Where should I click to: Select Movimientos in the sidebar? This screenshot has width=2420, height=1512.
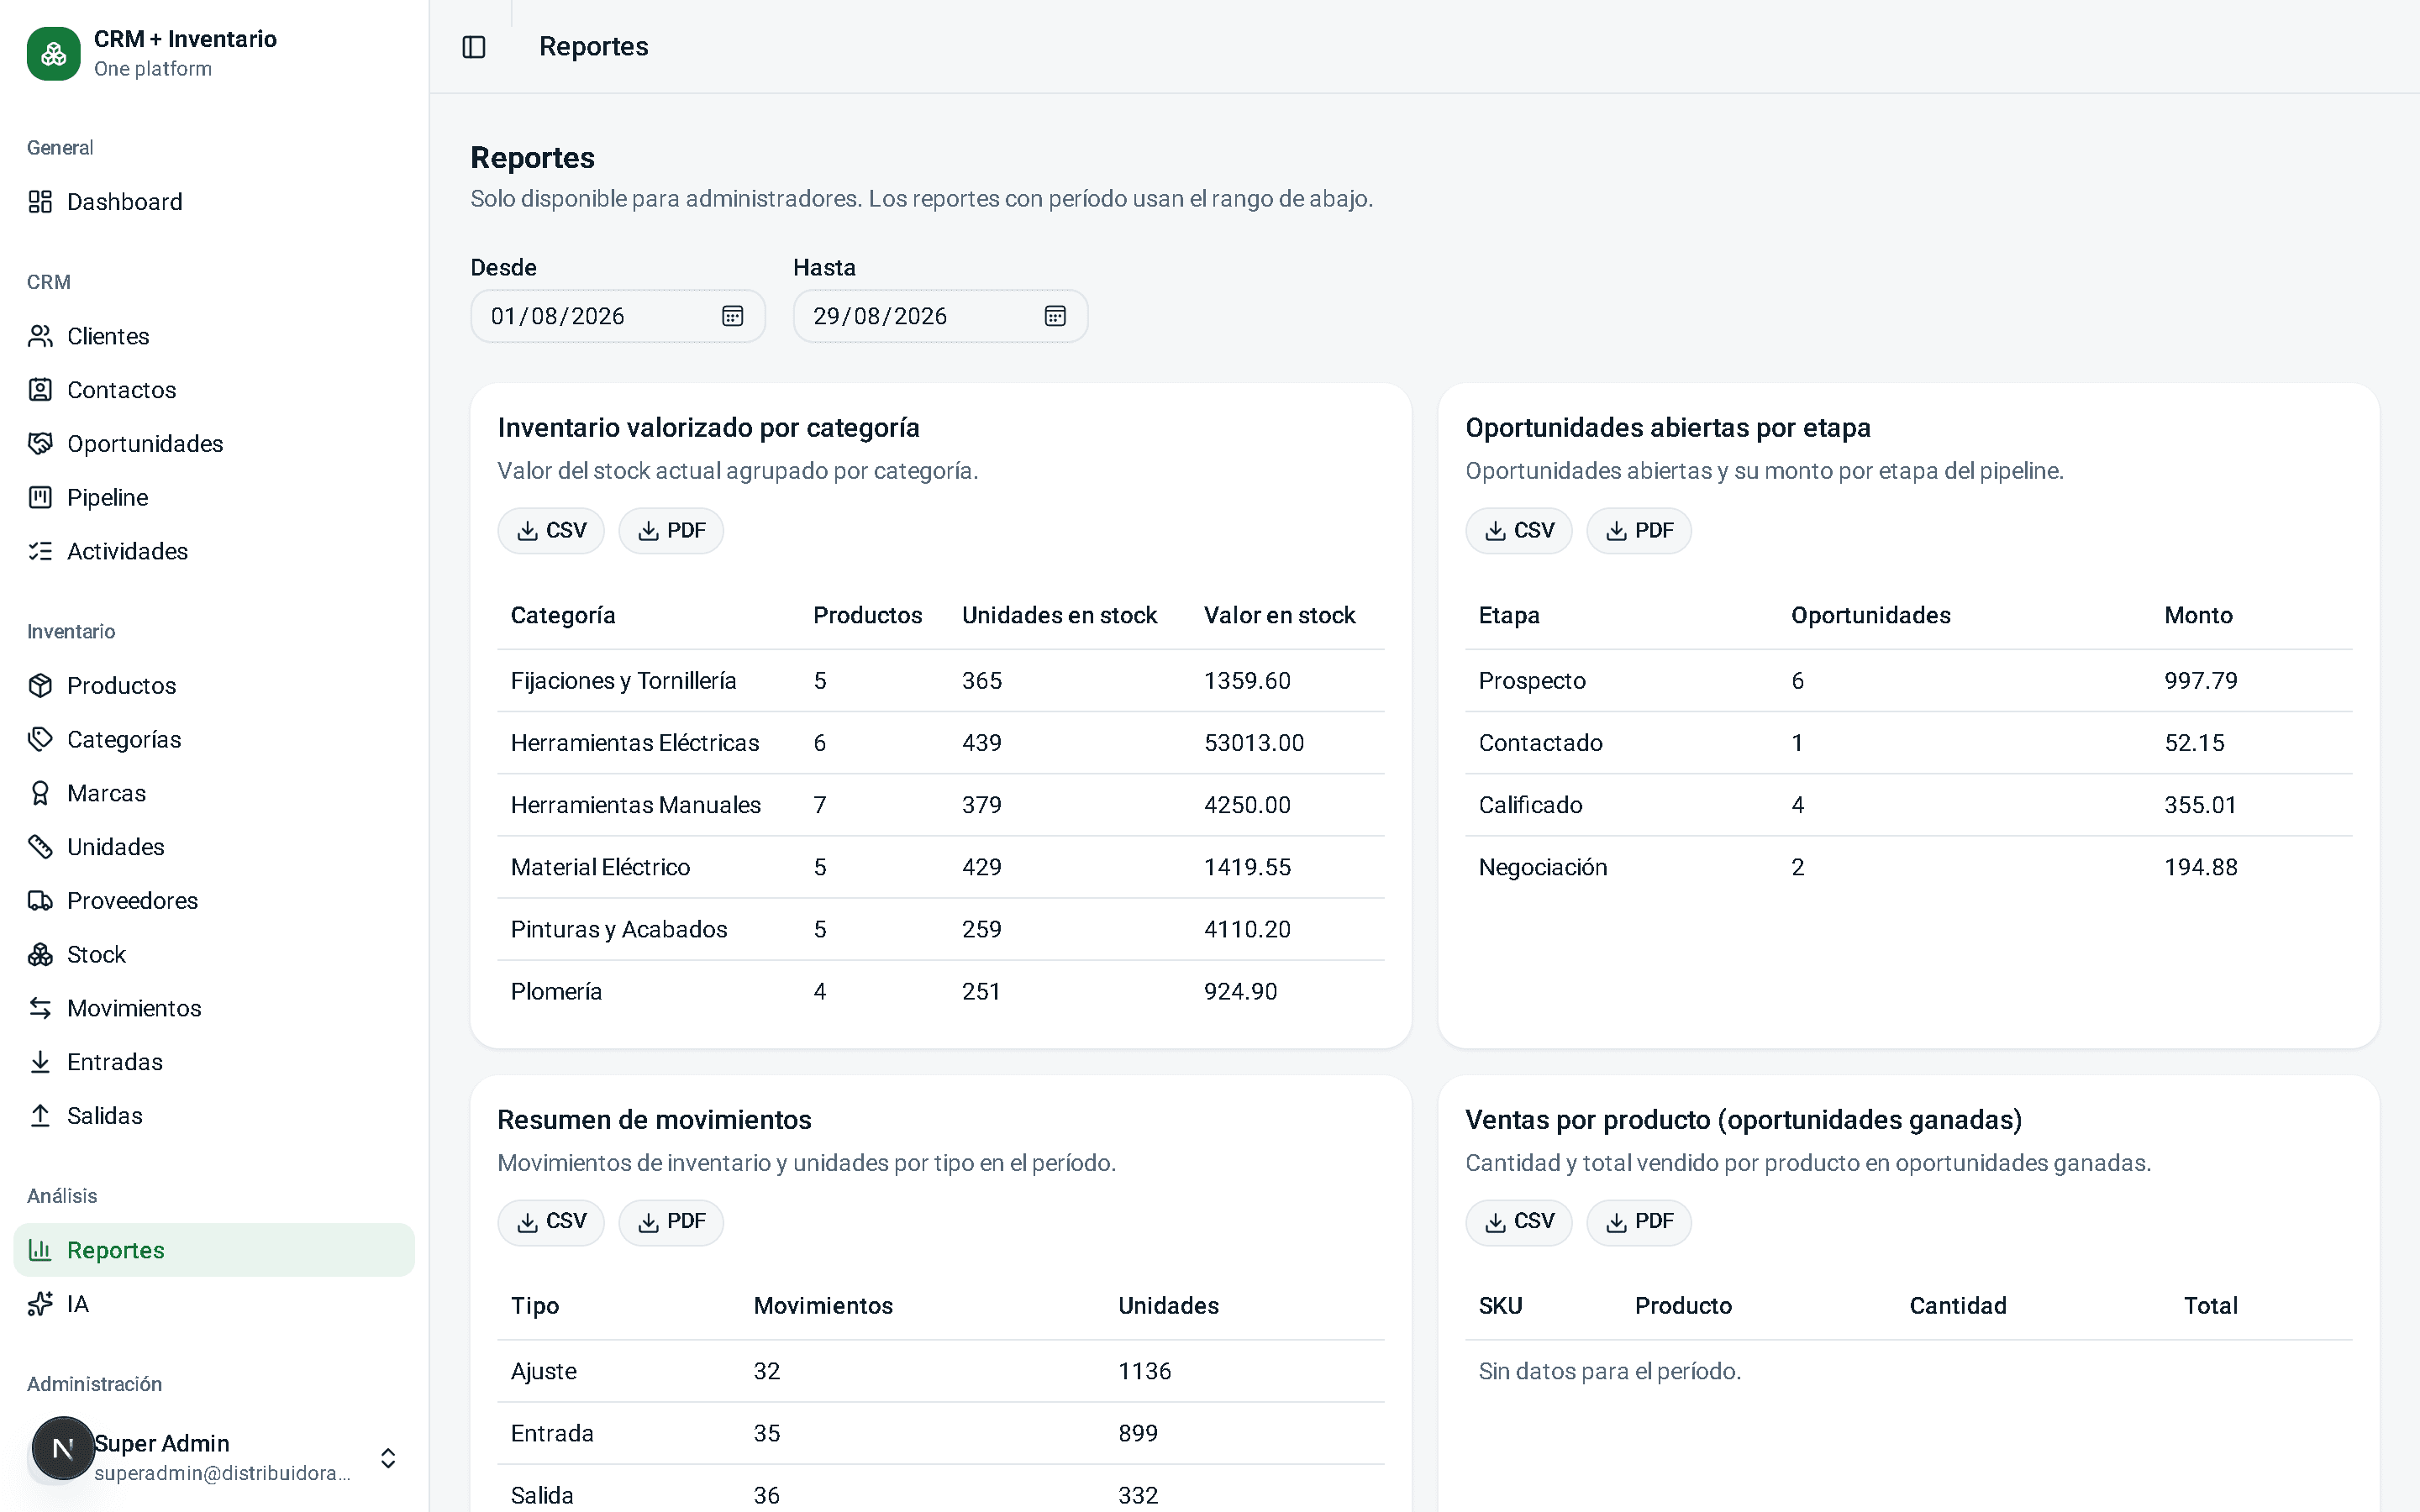pyautogui.click(x=214, y=1008)
